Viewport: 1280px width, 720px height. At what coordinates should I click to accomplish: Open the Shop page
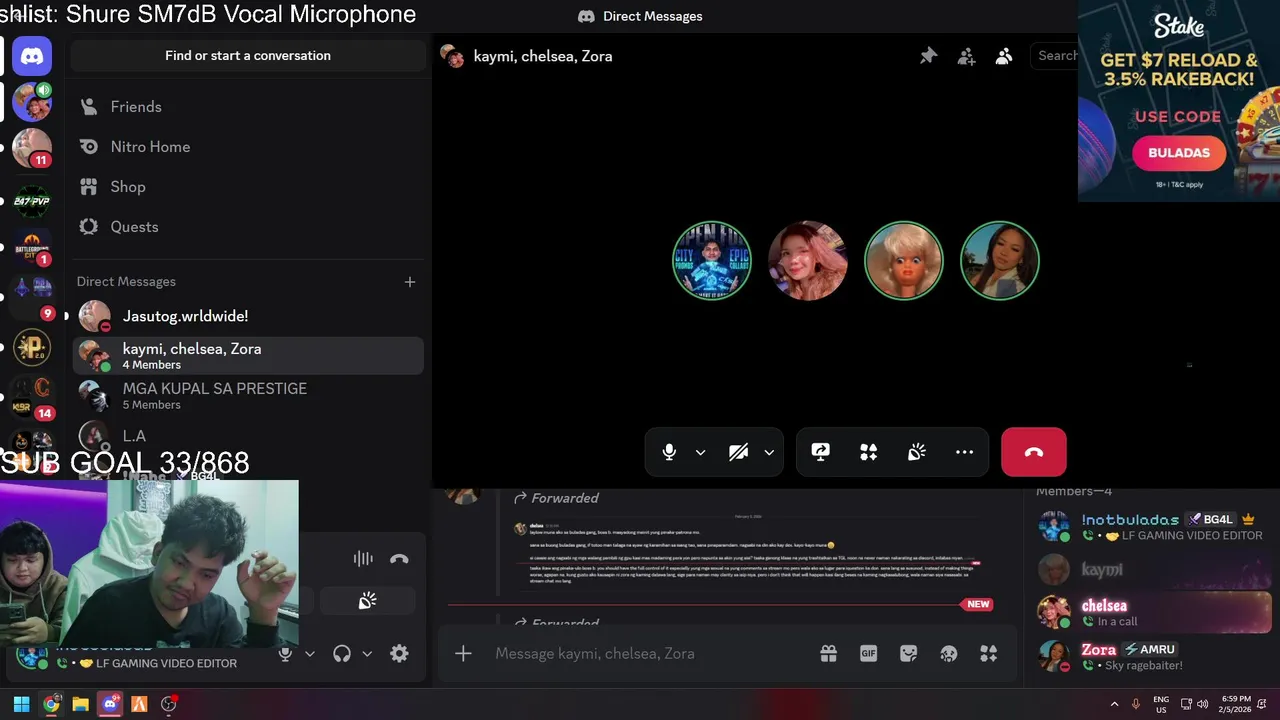pos(248,187)
